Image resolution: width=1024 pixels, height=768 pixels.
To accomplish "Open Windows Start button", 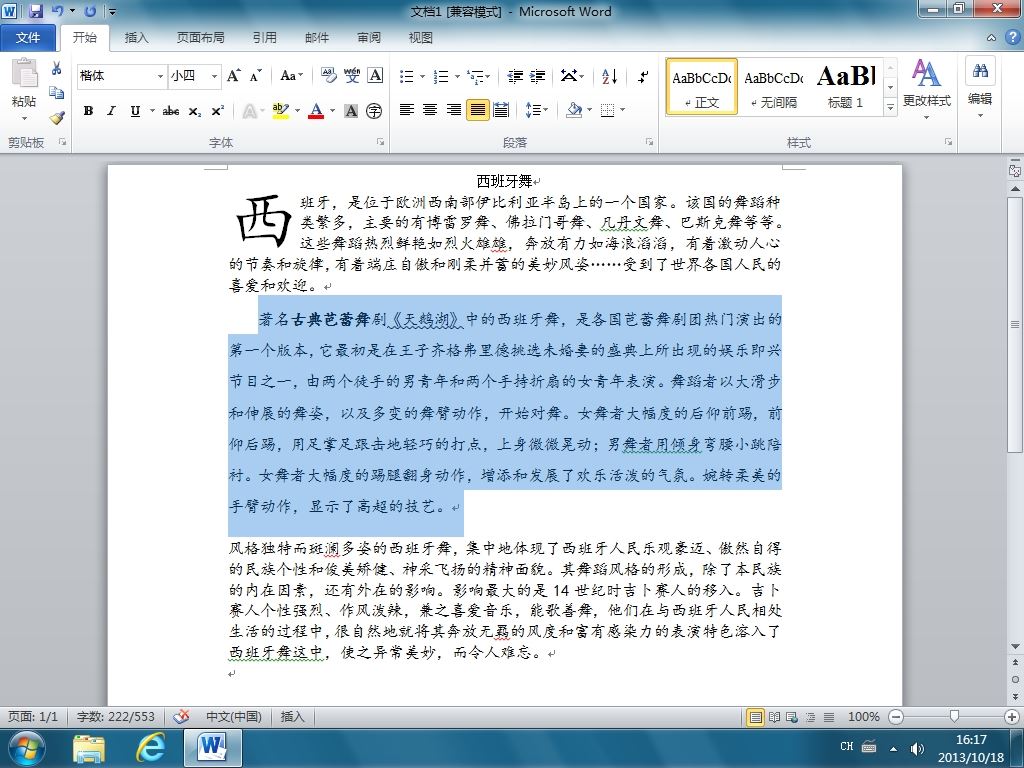I will (x=25, y=748).
